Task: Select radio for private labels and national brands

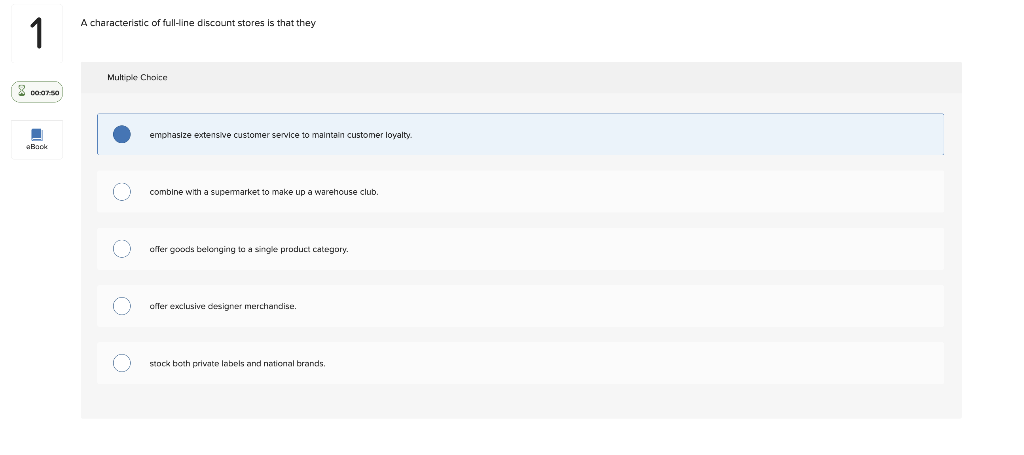Action: coord(121,363)
